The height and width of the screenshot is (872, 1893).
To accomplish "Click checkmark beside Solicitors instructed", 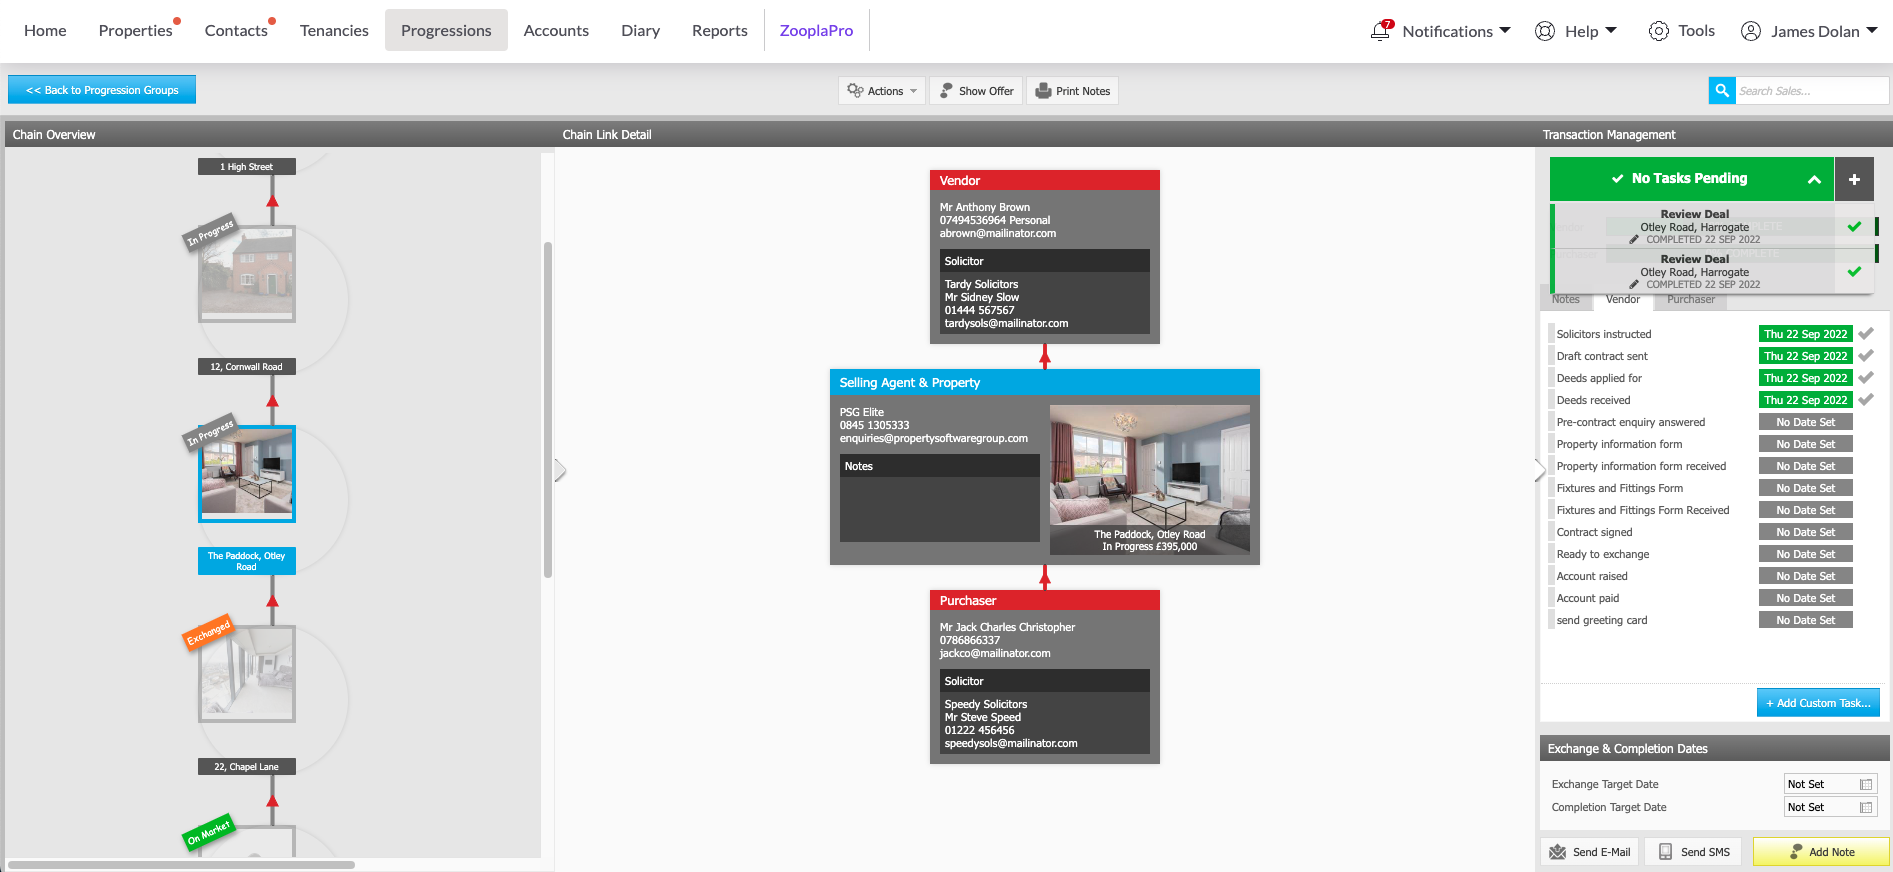I will (1866, 334).
